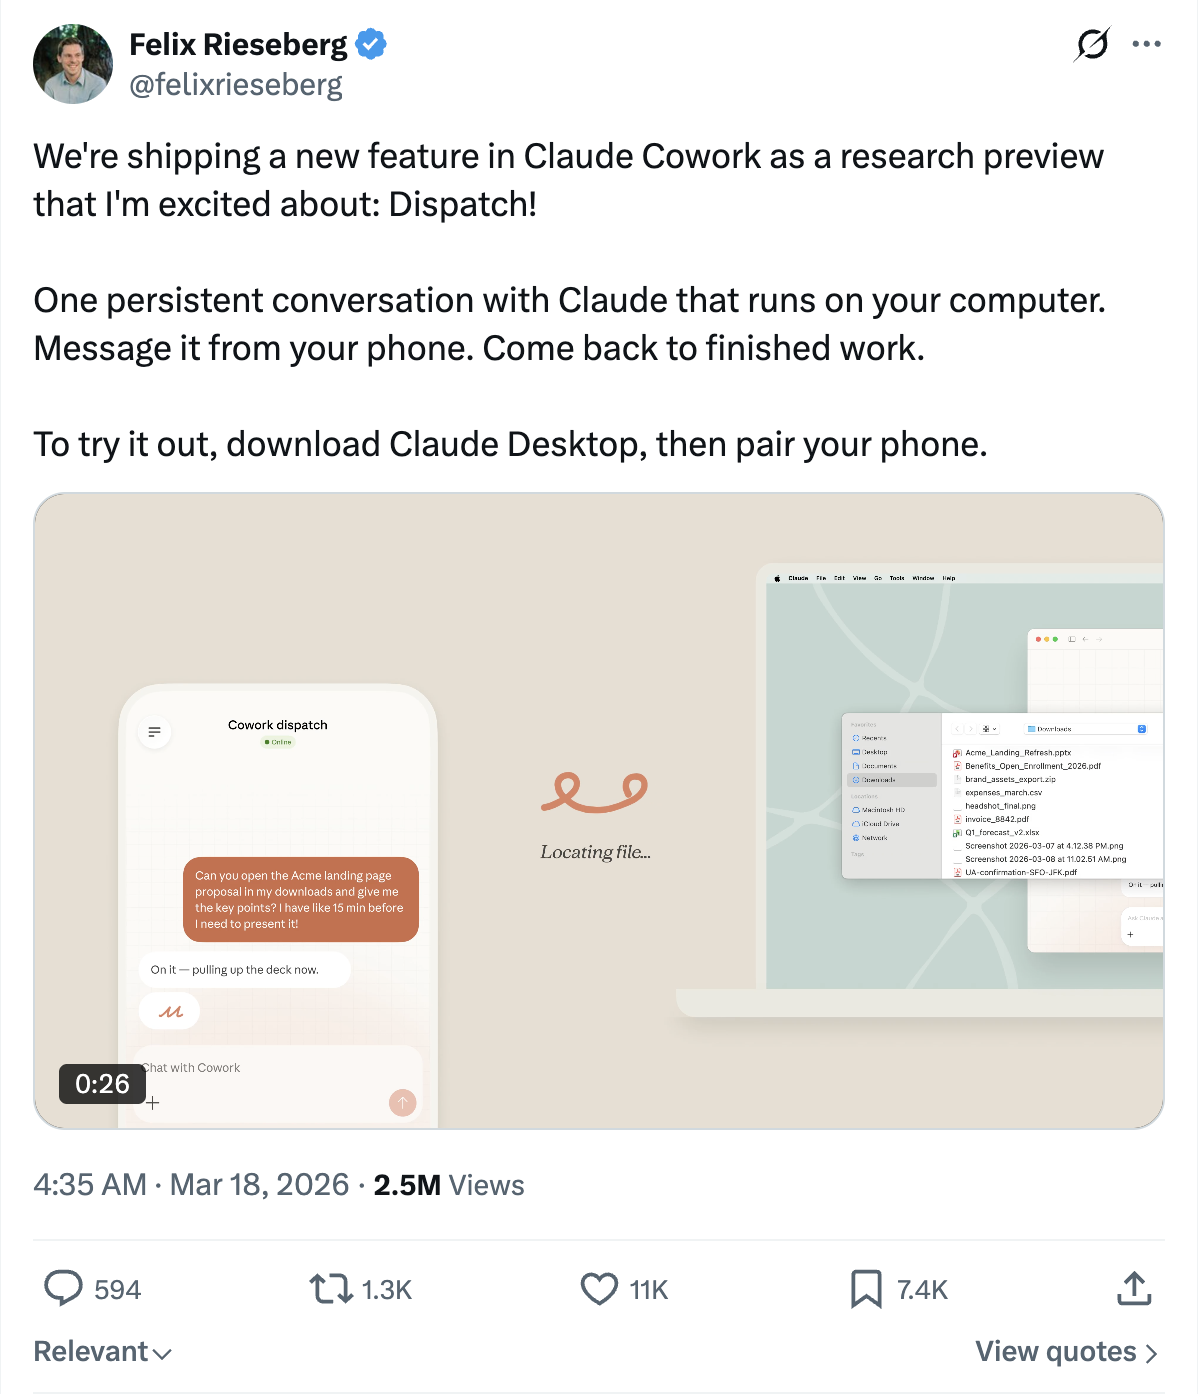Open Felix Rieseberg's profile picture
The width and height of the screenshot is (1198, 1394).
coord(73,64)
